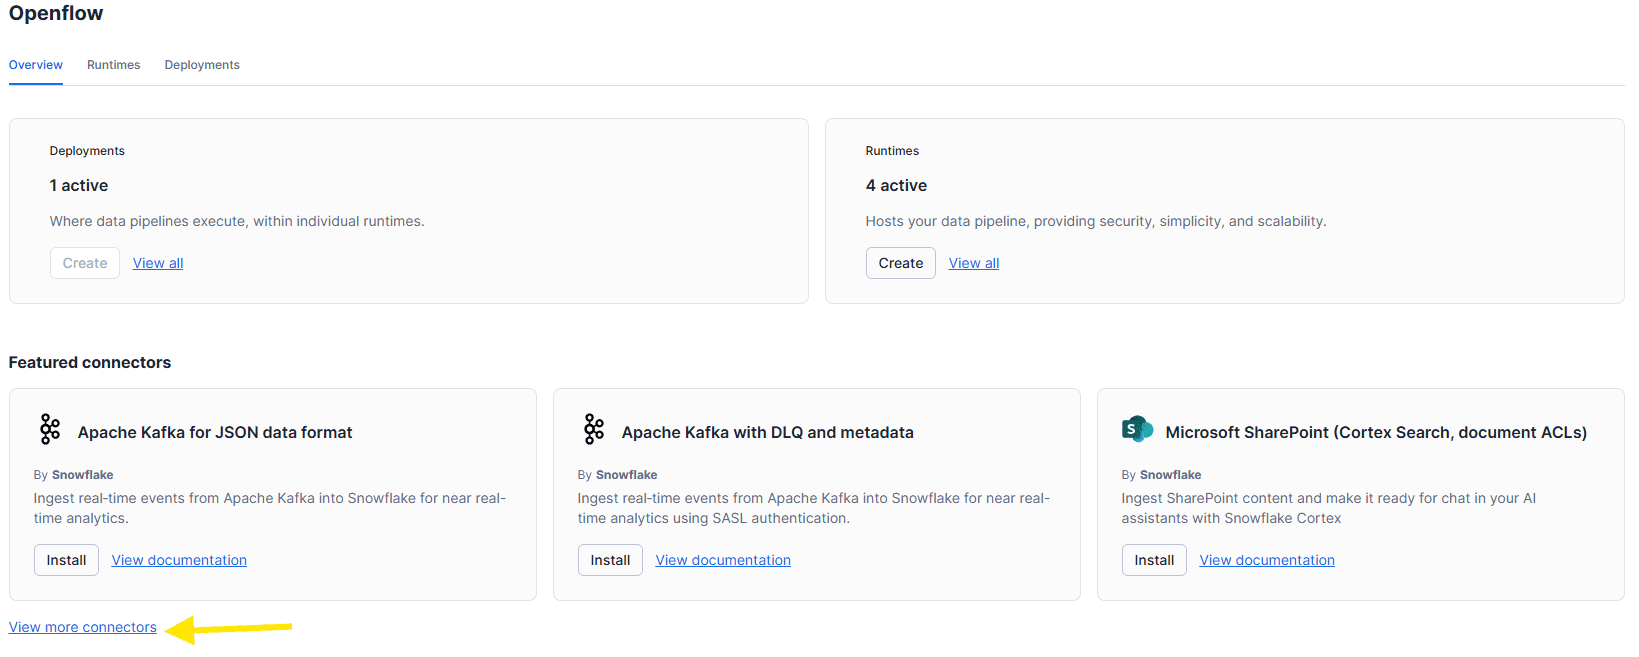Open View all link under Runtimes
The image size is (1639, 657).
pyautogui.click(x=973, y=263)
